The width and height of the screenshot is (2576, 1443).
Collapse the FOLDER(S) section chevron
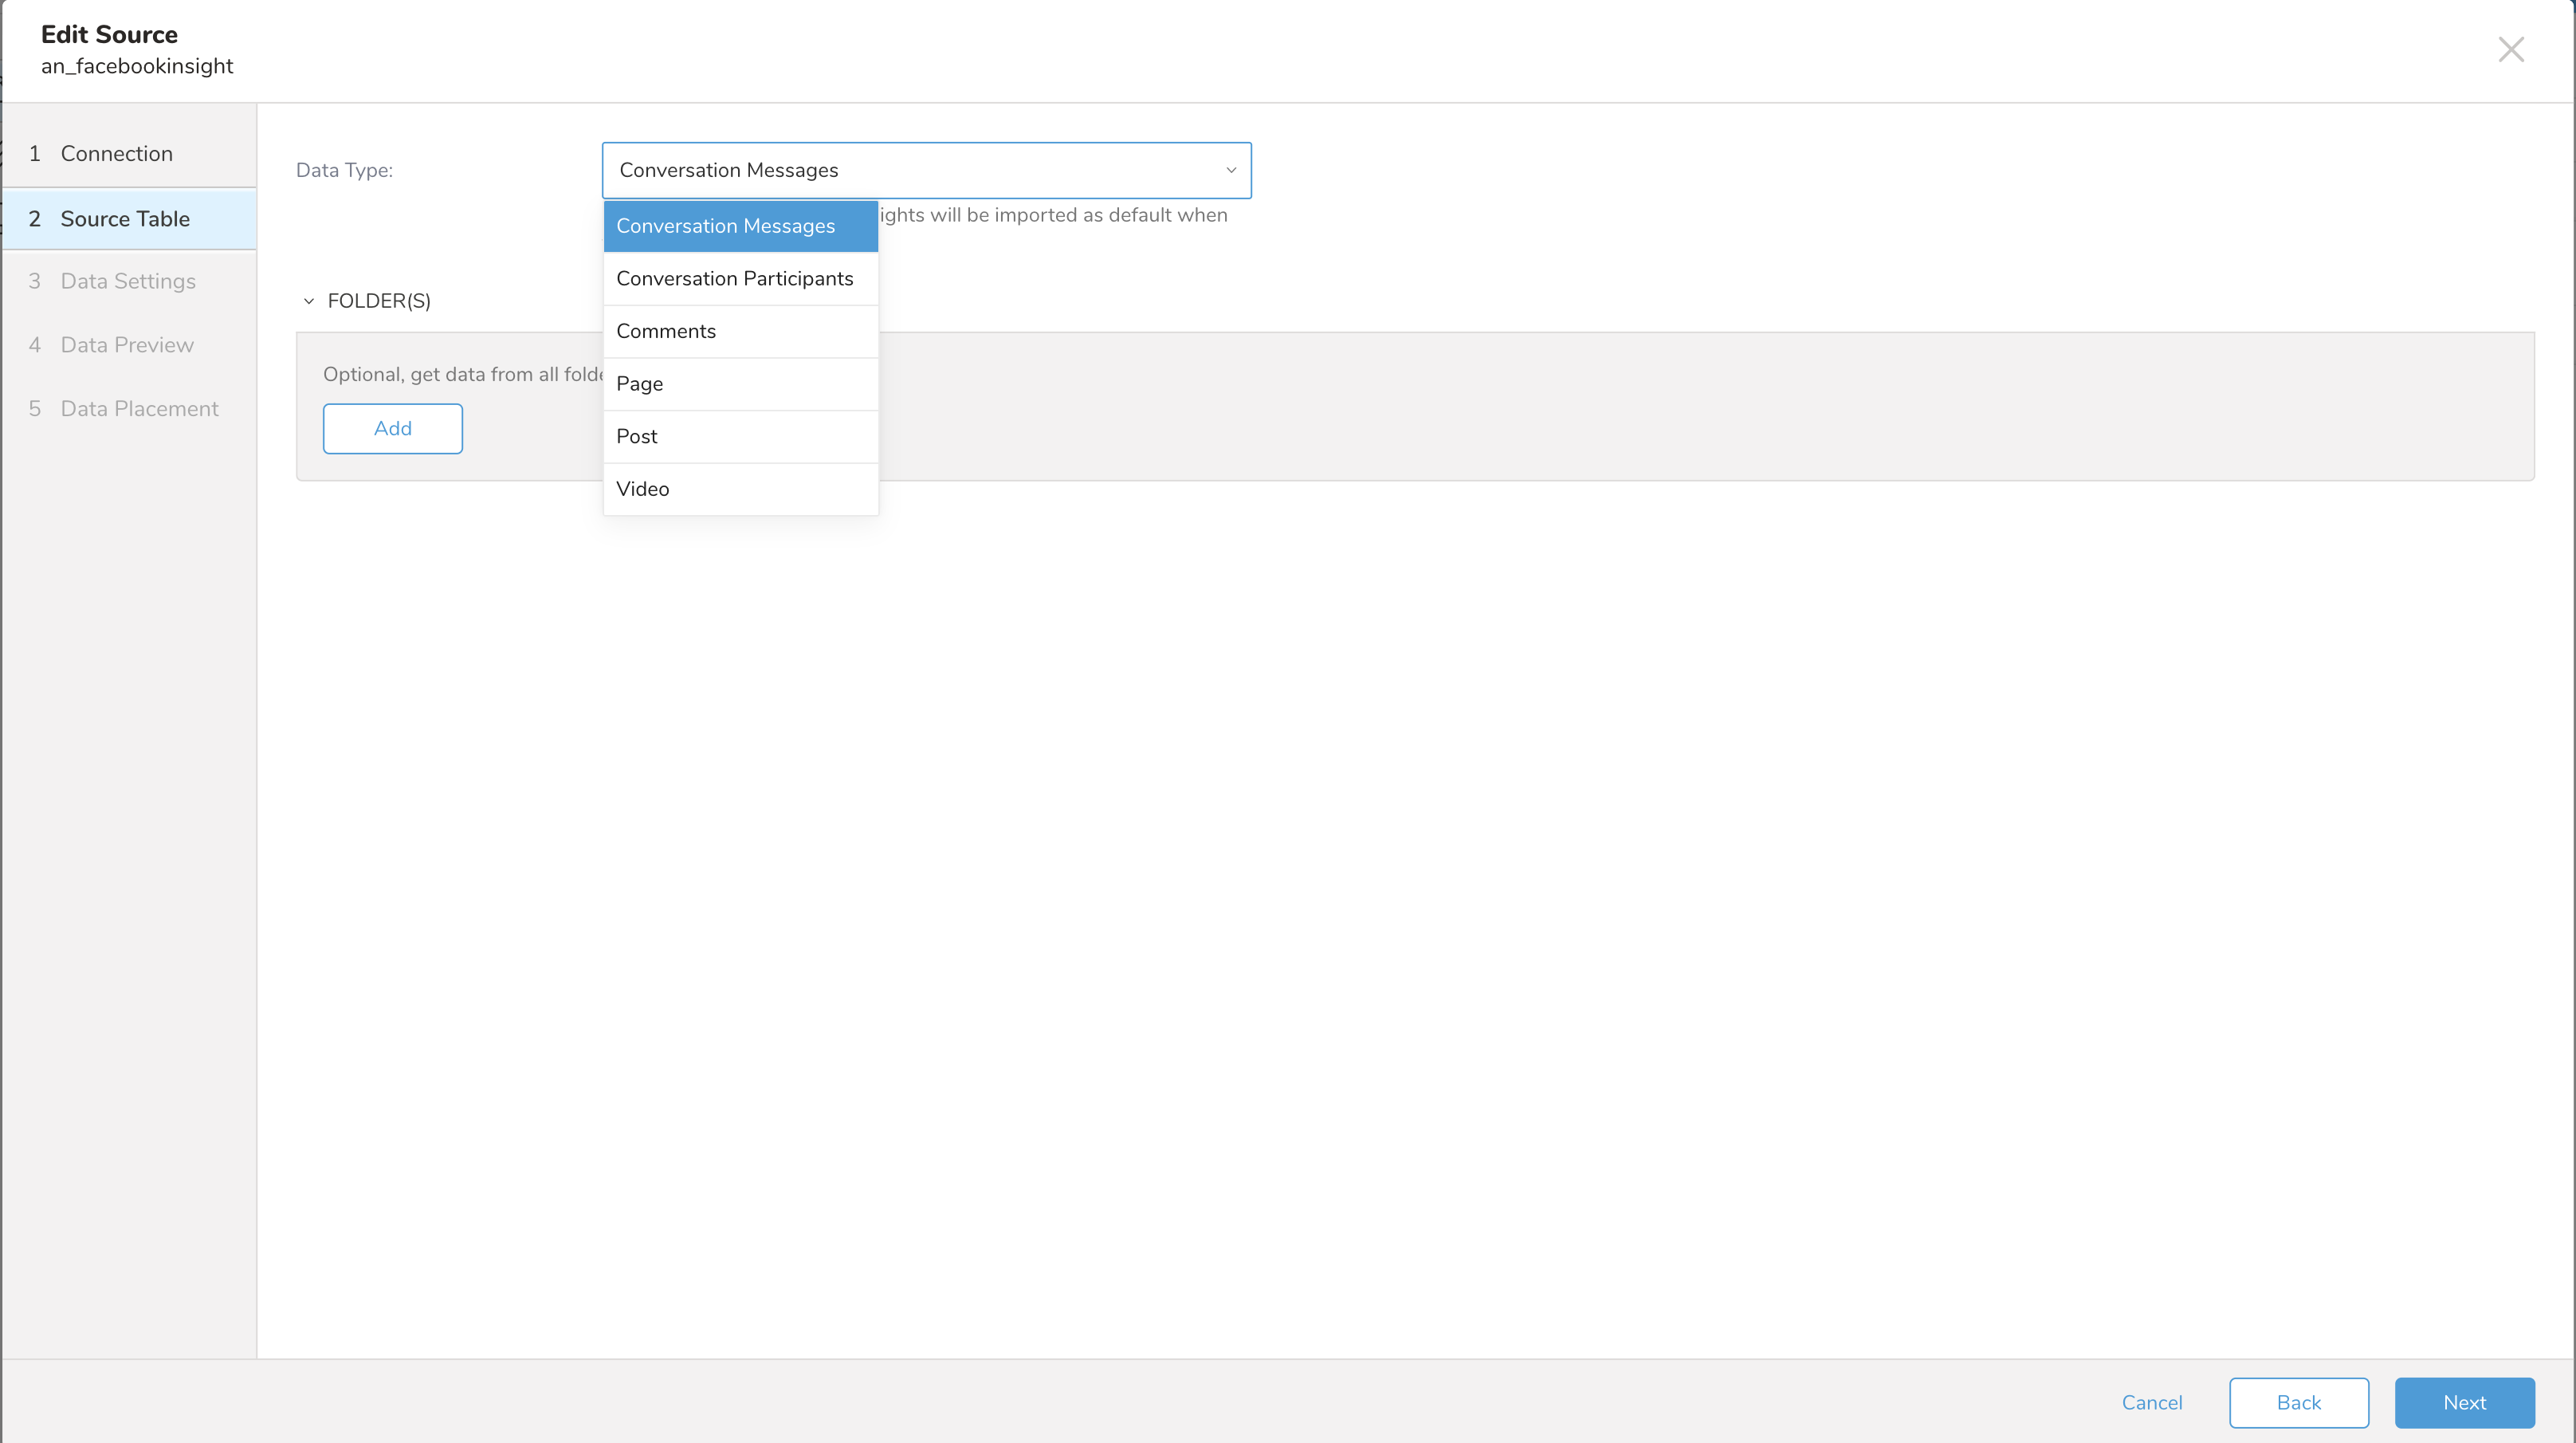click(x=309, y=301)
